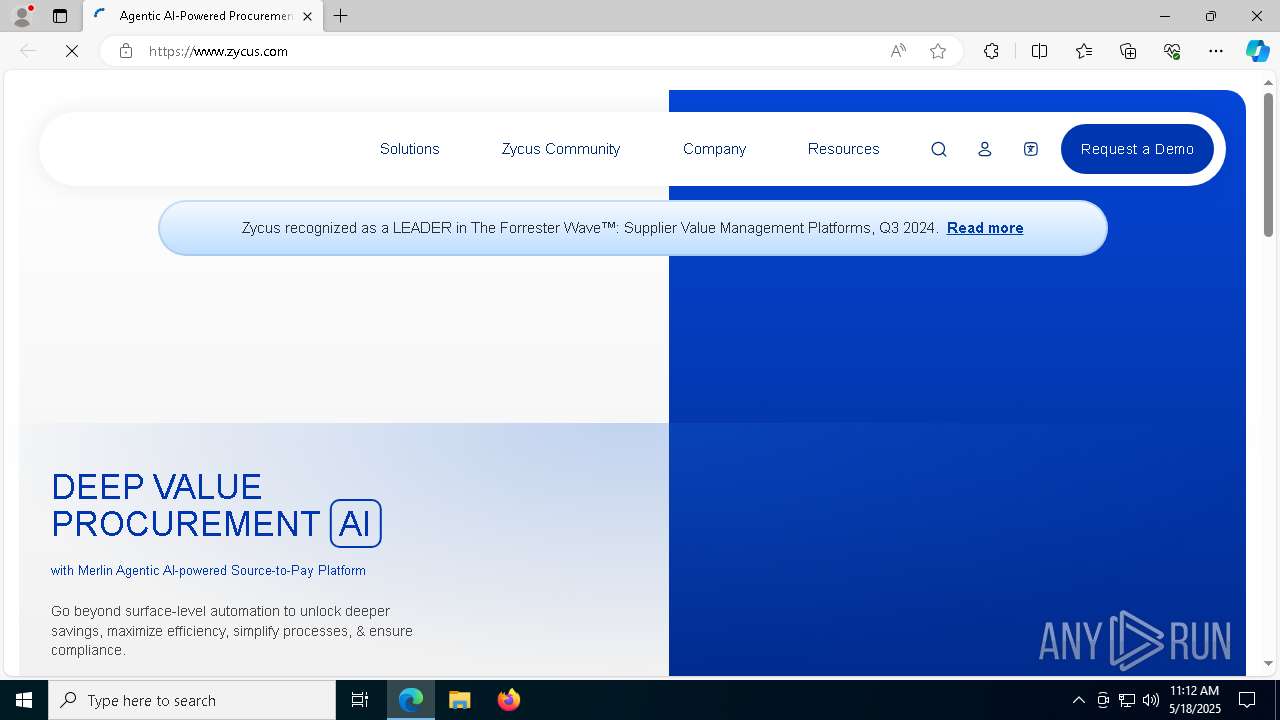Viewport: 1280px width, 720px height.
Task: Open the Copilot sidebar
Action: [1257, 51]
